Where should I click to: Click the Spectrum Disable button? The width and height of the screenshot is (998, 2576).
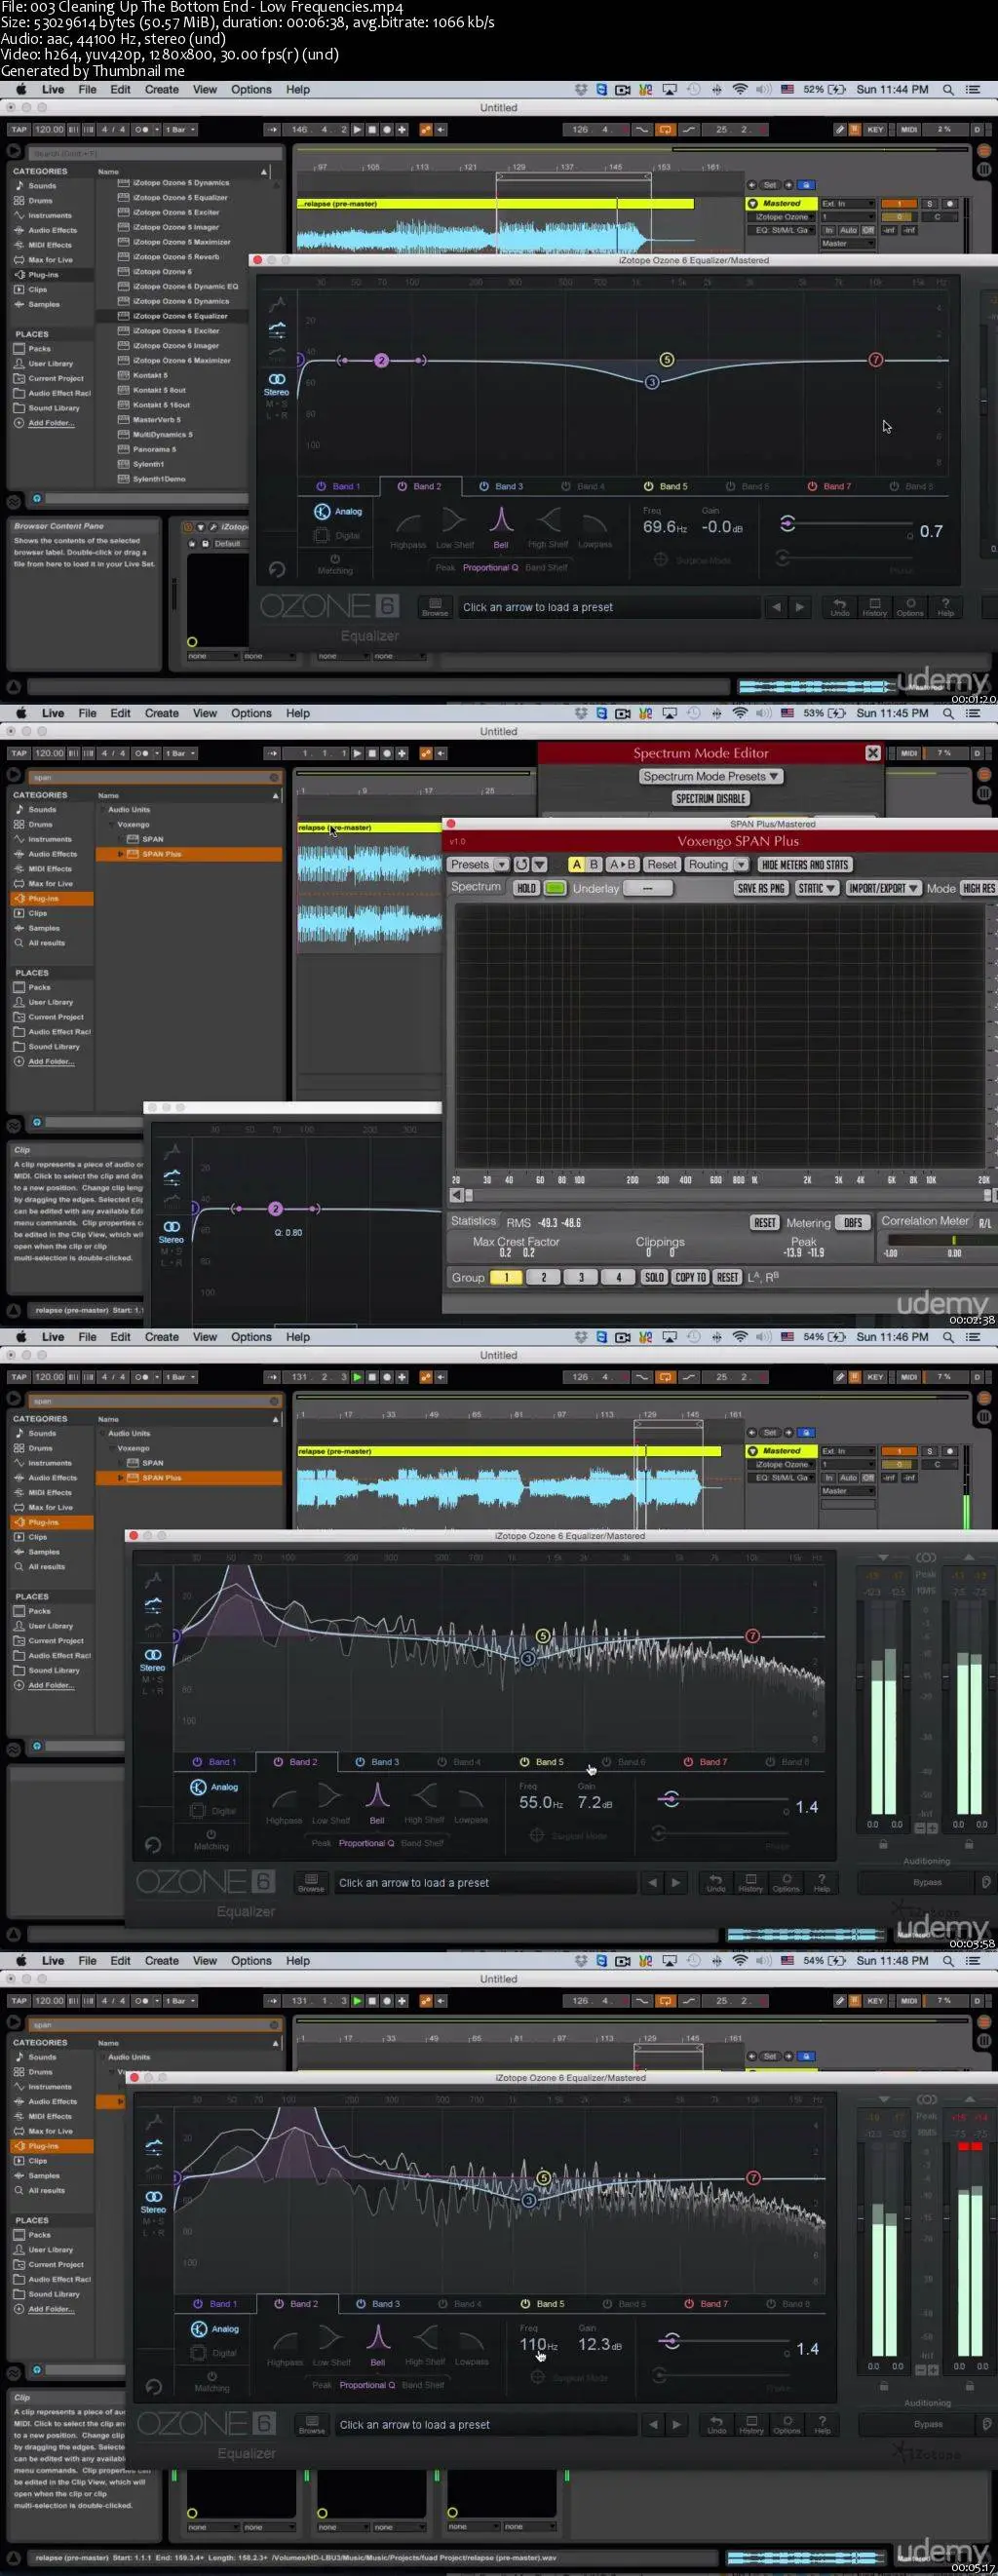[711, 798]
